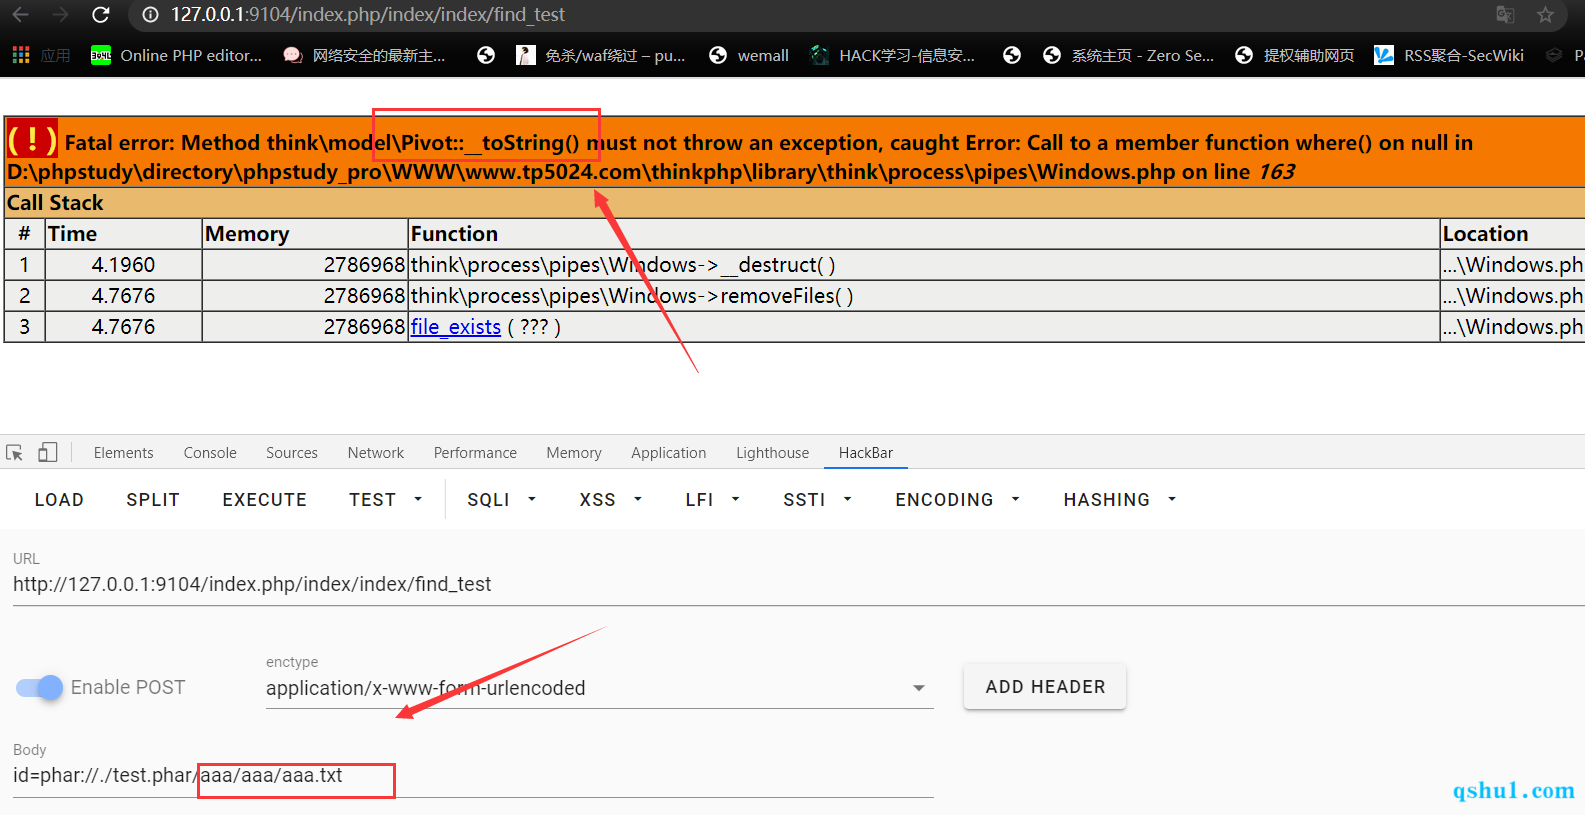
Task: Click the __destruct() call stack row
Action: pyautogui.click(x=794, y=265)
